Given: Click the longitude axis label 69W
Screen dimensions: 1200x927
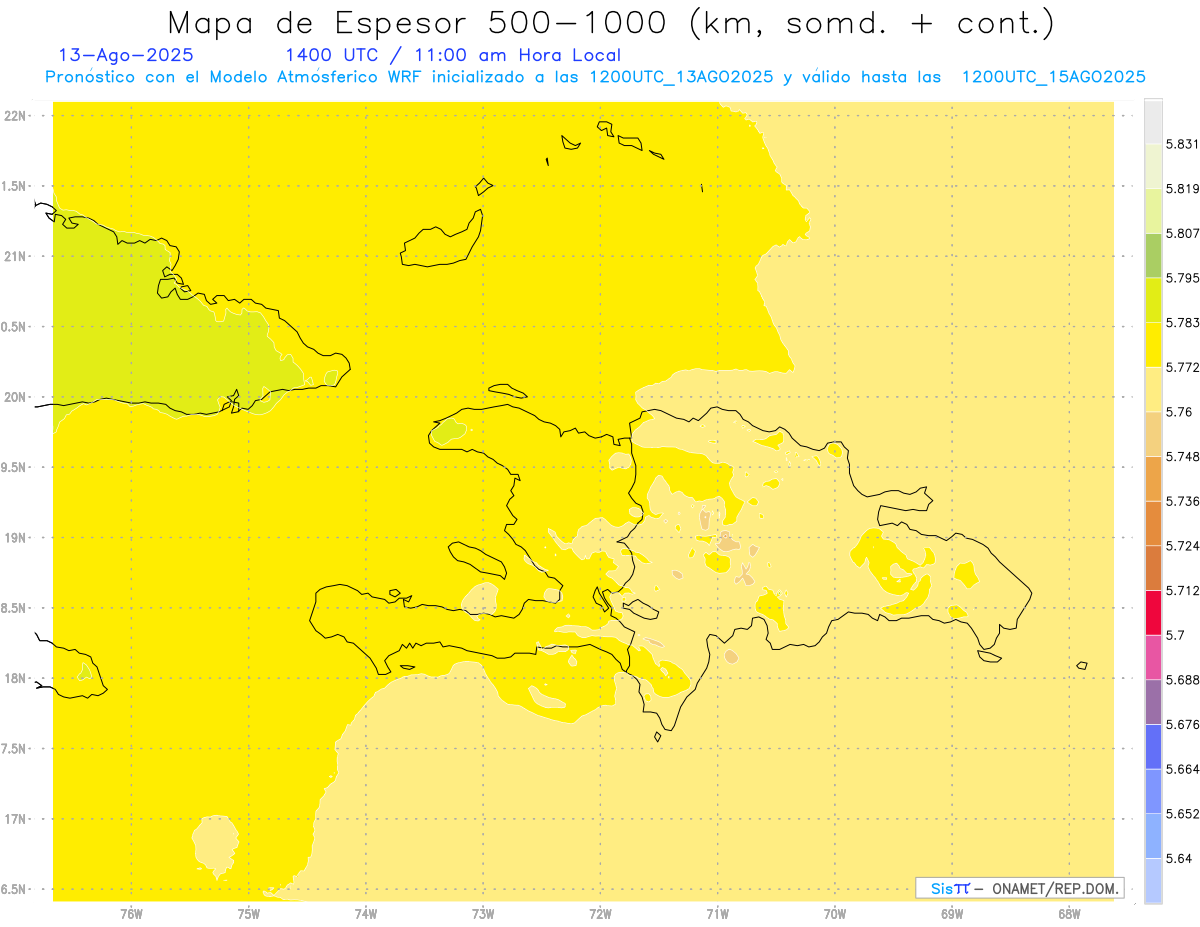Looking at the screenshot, I should coord(952,914).
